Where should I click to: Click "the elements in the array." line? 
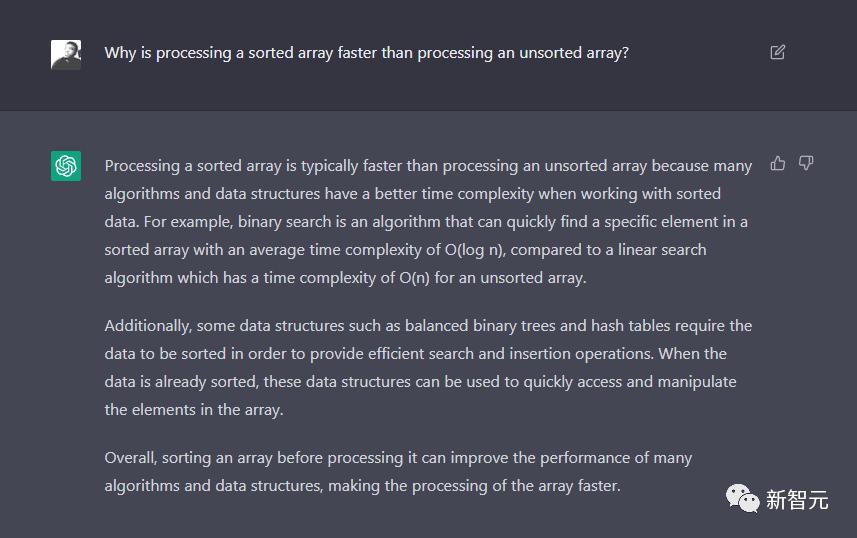[x=194, y=410]
